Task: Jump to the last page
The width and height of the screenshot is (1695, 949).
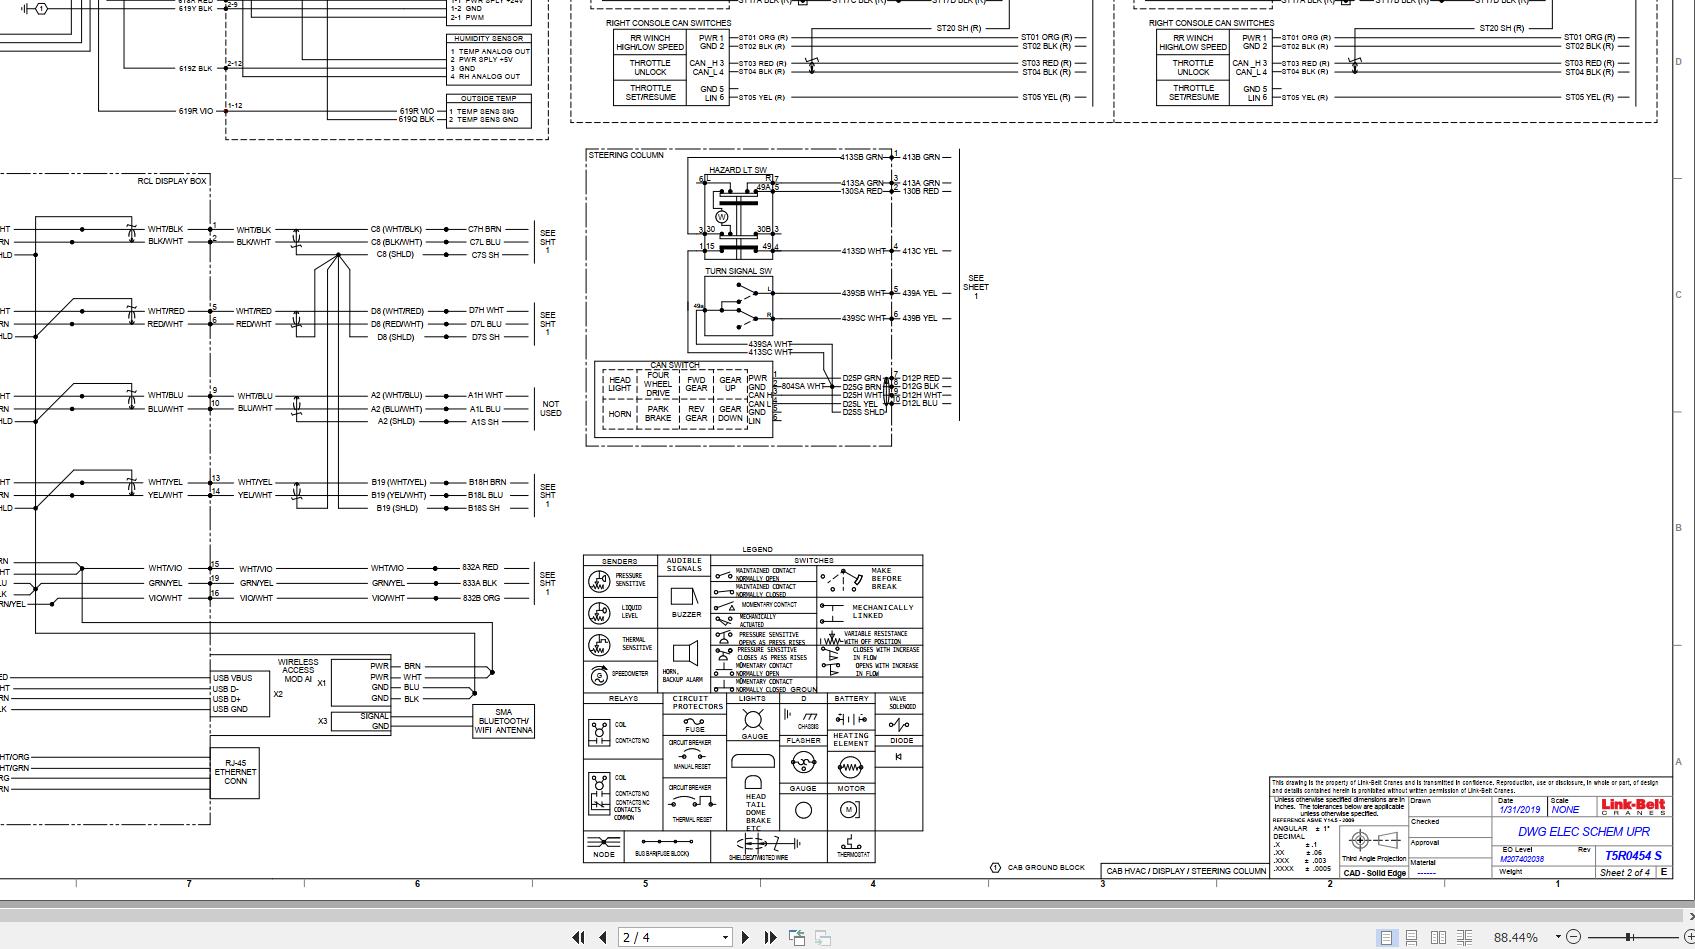Action: pyautogui.click(x=770, y=937)
